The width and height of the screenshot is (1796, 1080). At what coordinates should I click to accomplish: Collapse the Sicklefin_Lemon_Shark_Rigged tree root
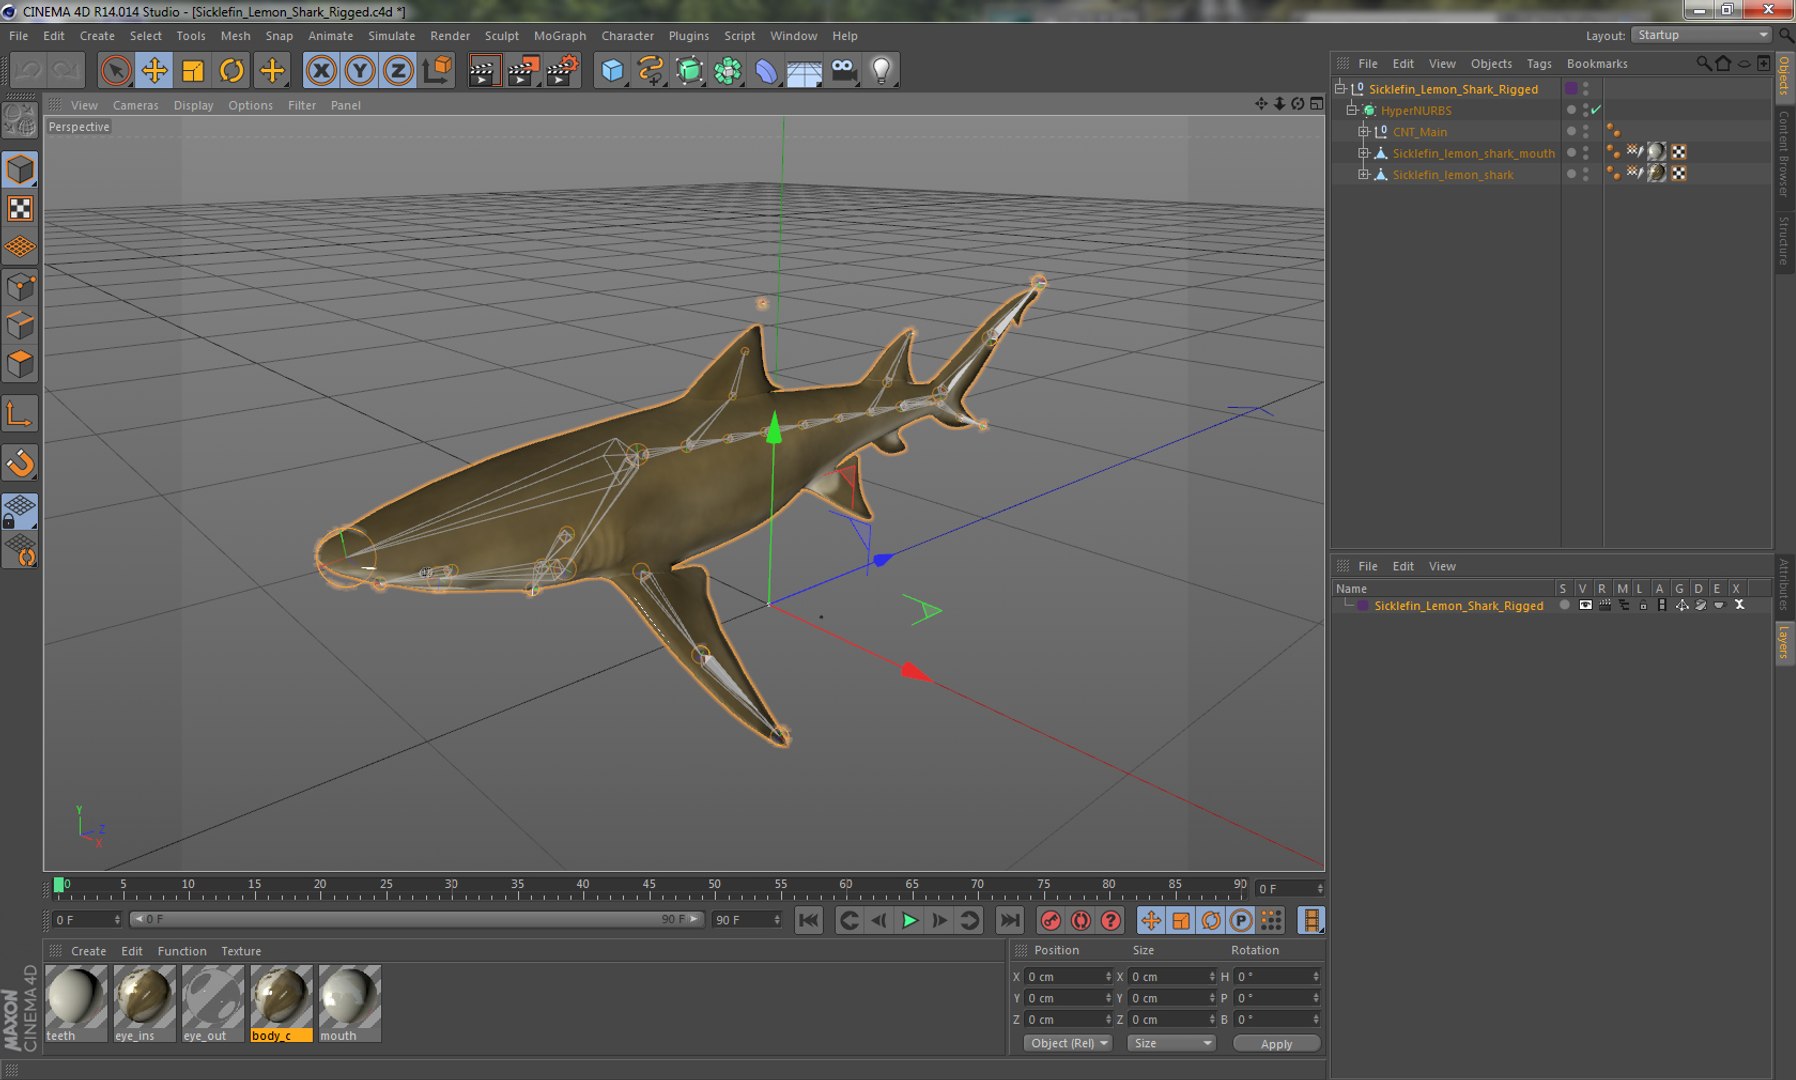[1341, 89]
